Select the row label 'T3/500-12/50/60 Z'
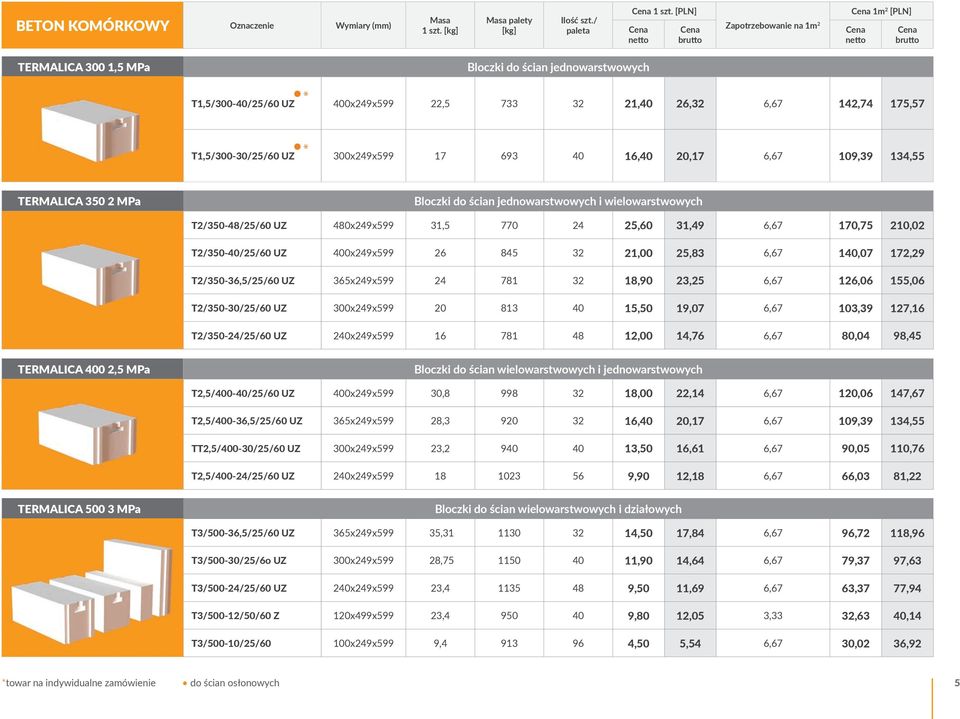 pos(235,615)
